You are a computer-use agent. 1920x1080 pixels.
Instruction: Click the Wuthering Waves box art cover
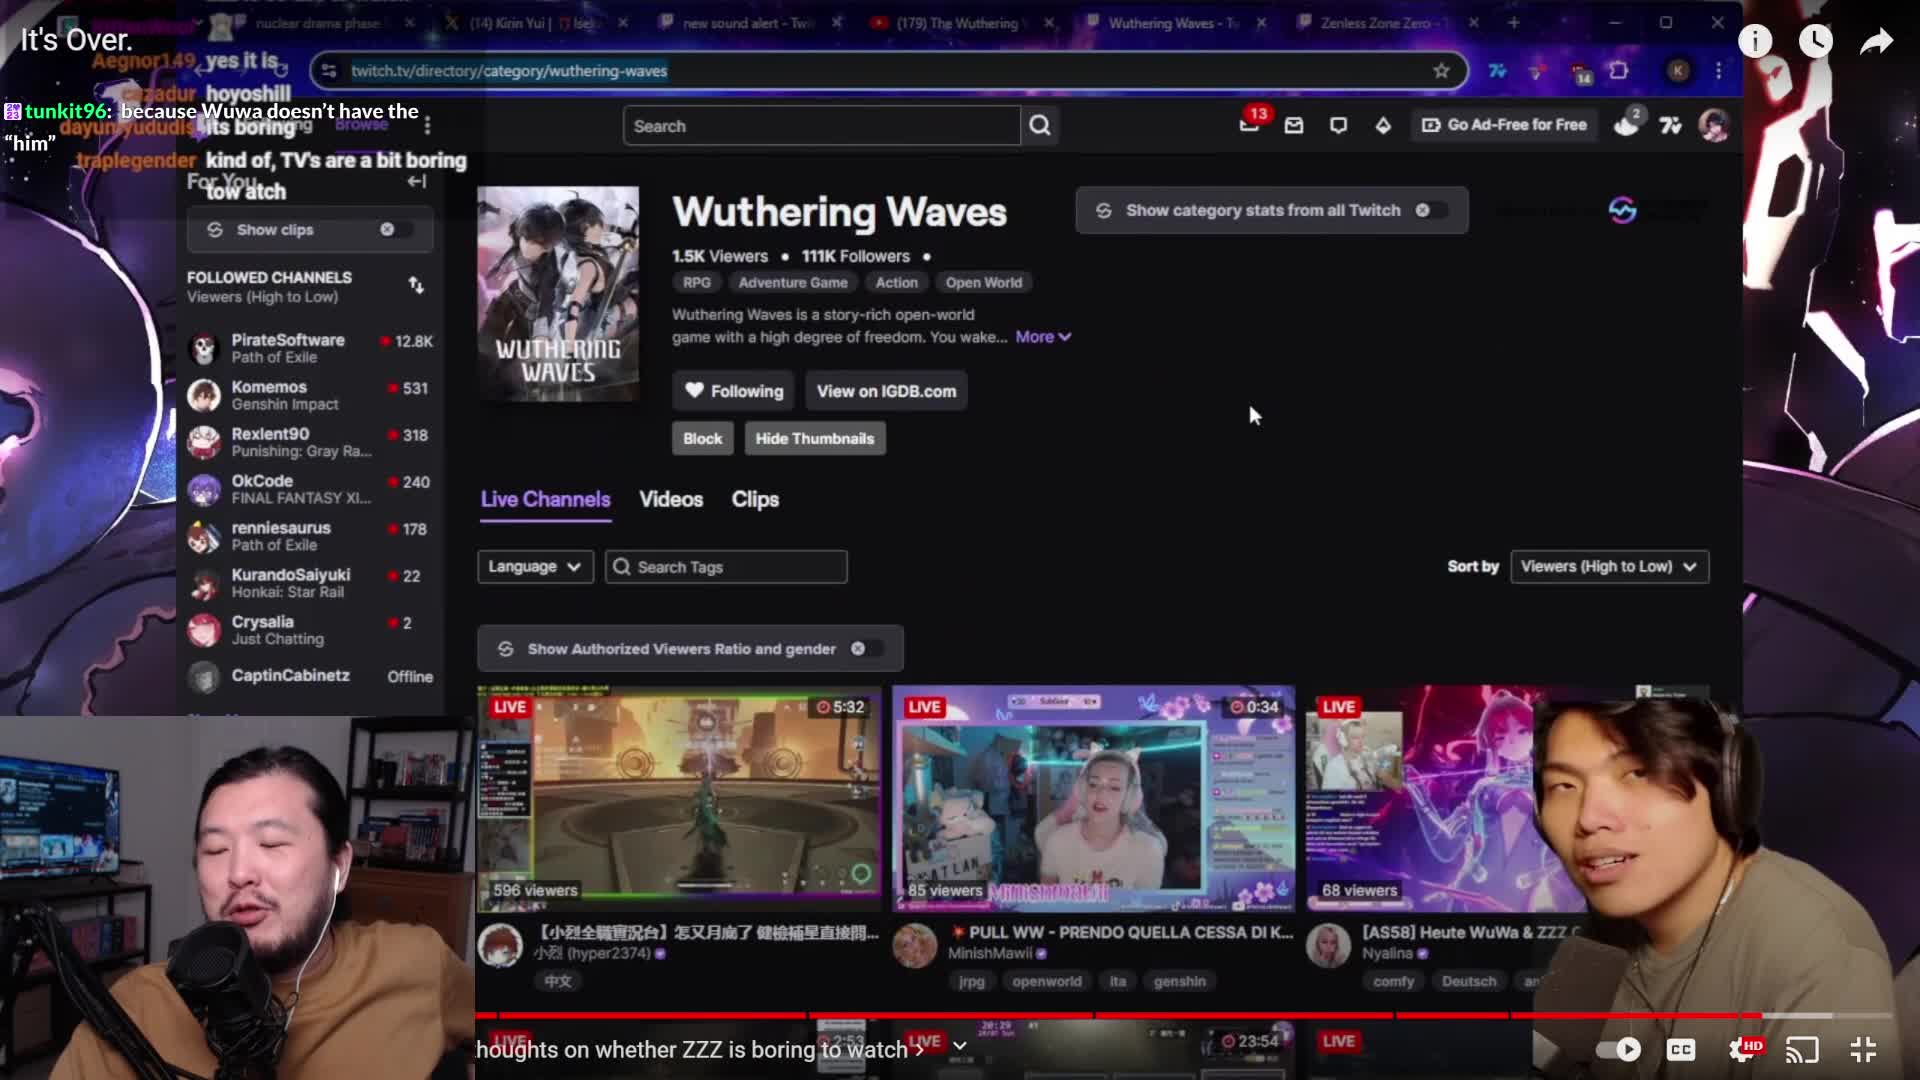(558, 294)
